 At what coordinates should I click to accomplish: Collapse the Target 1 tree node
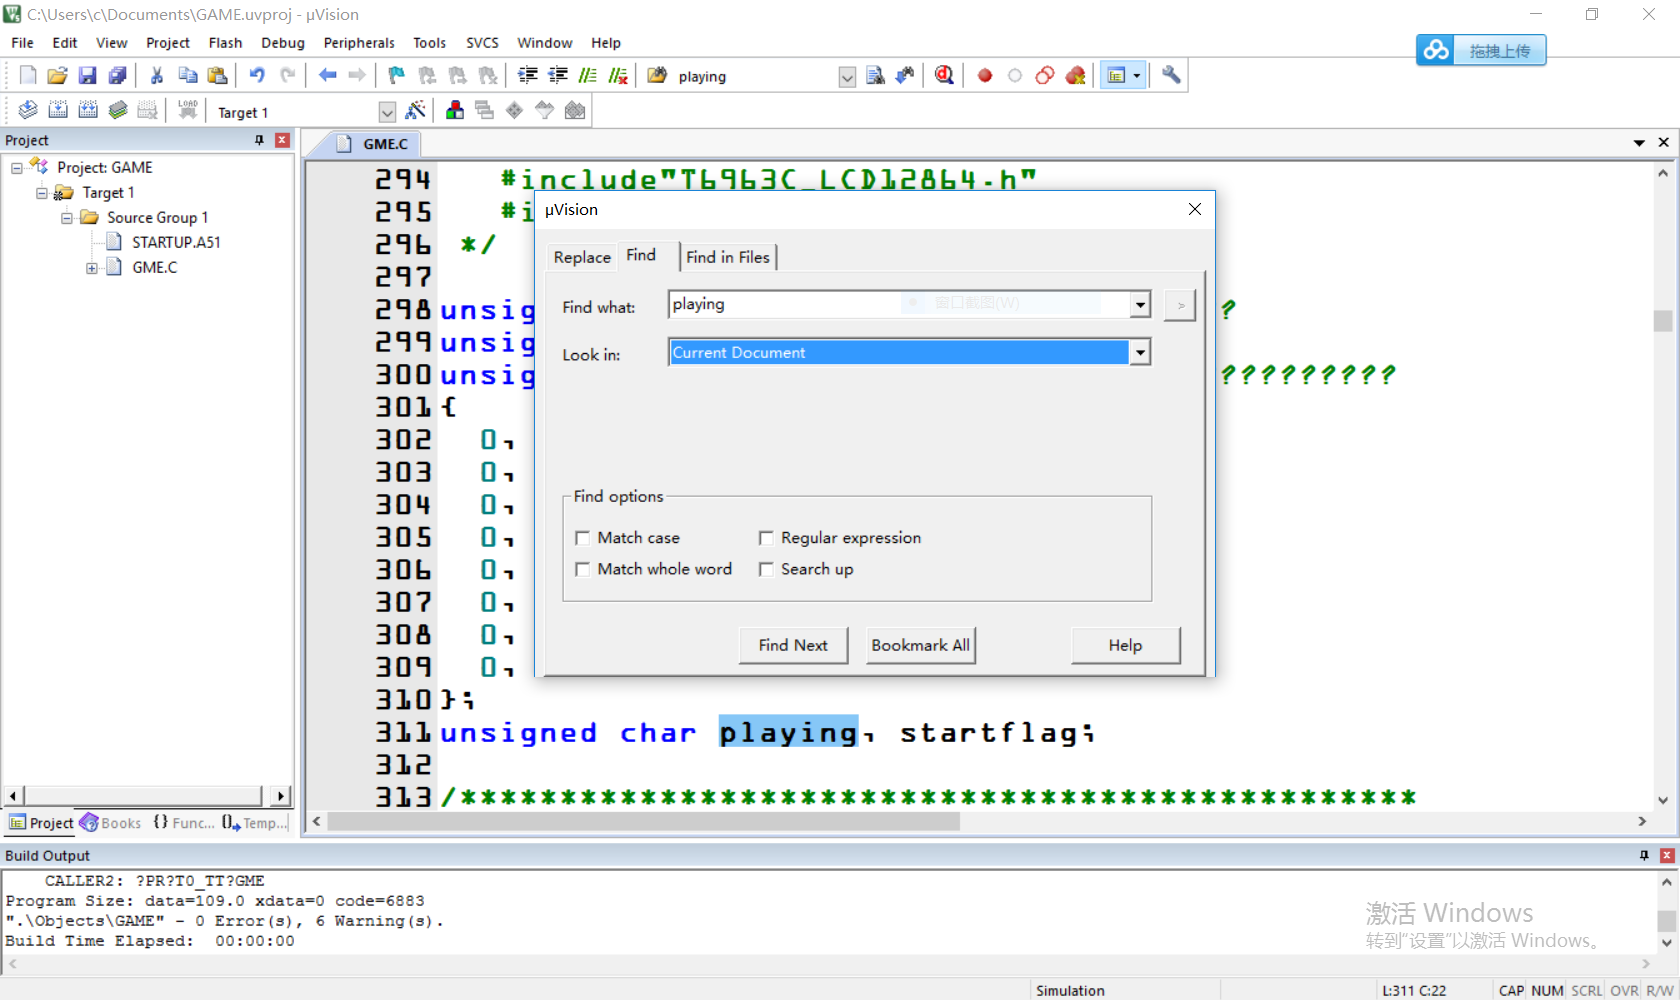[42, 193]
